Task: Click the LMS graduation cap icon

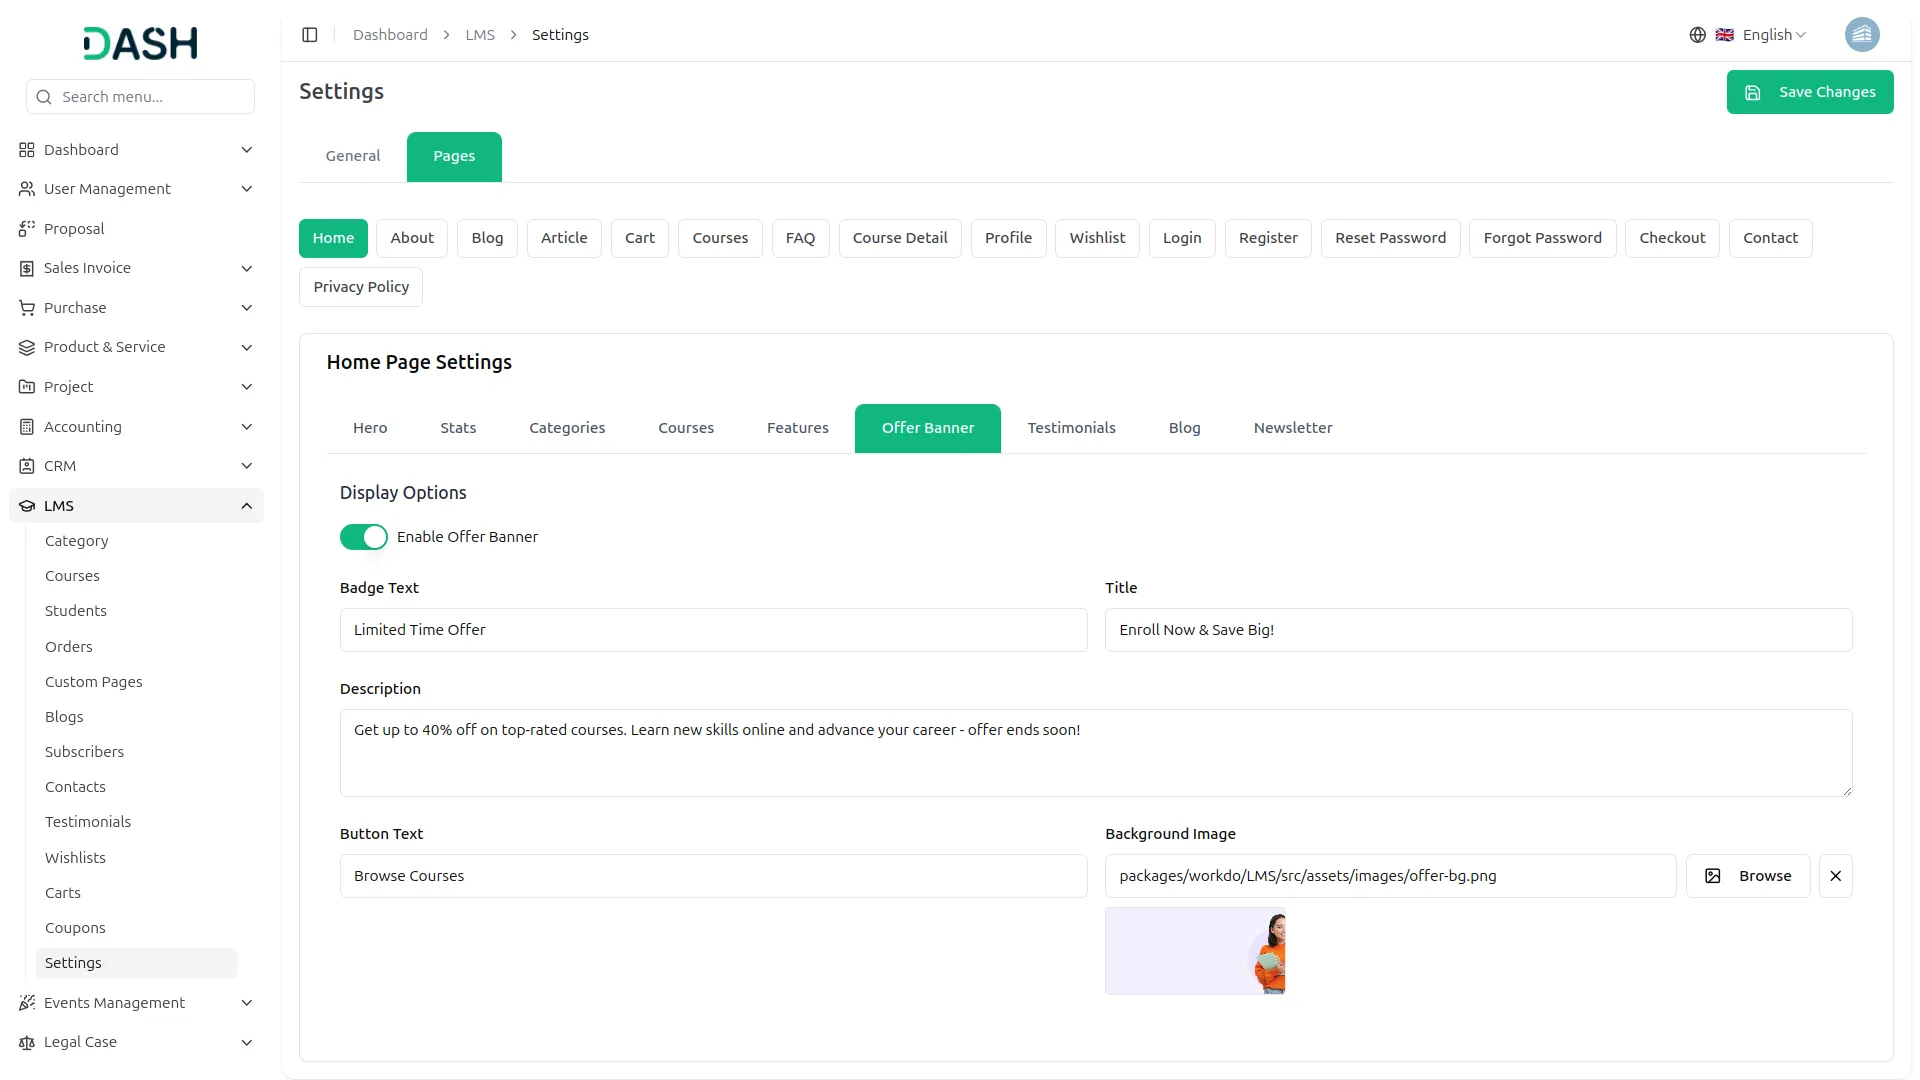Action: coord(27,506)
